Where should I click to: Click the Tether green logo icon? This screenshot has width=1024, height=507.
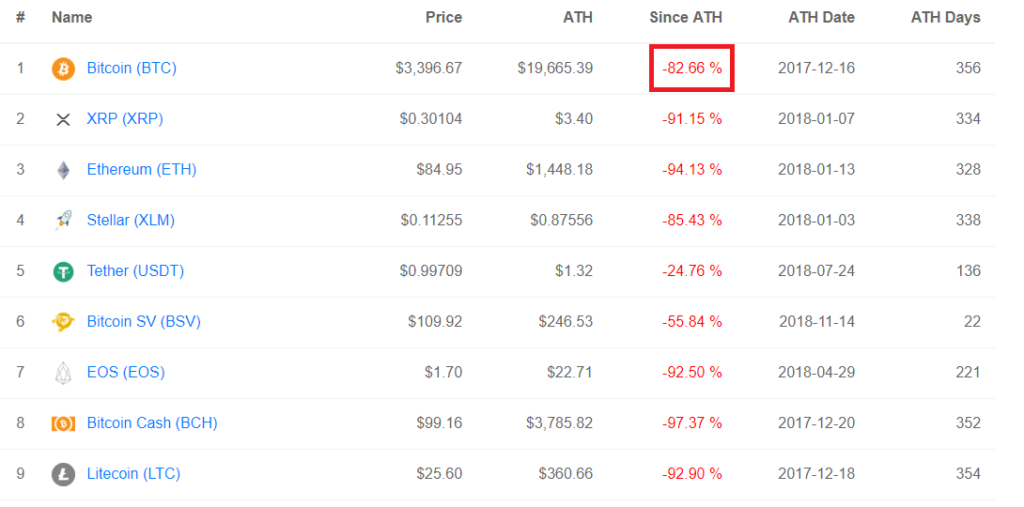(63, 271)
